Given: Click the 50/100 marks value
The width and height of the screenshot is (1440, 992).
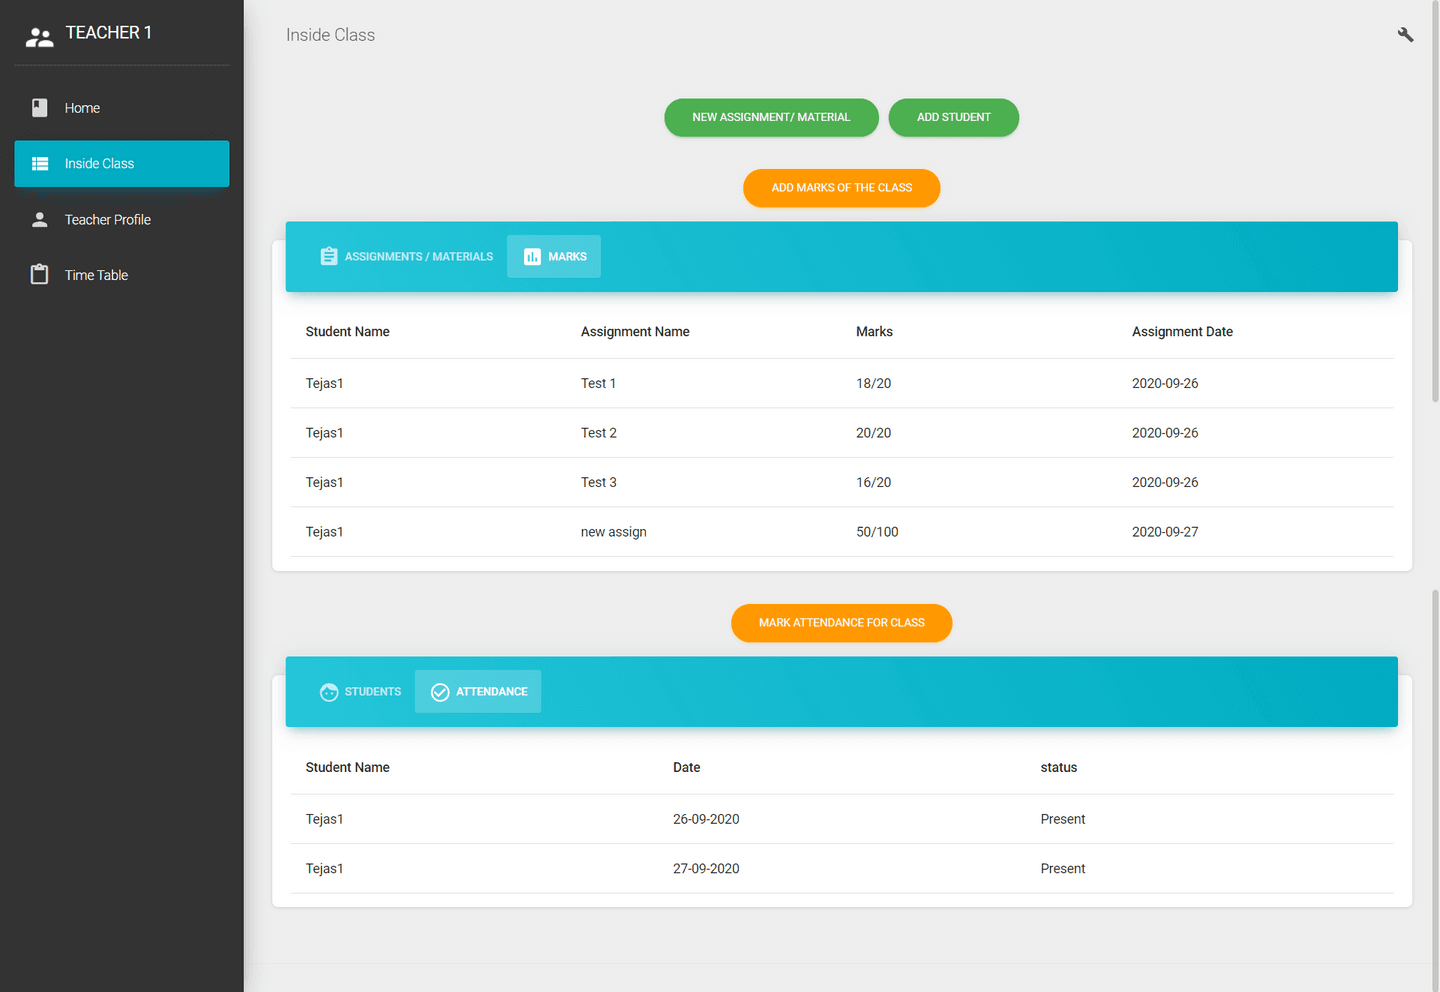Looking at the screenshot, I should [877, 532].
